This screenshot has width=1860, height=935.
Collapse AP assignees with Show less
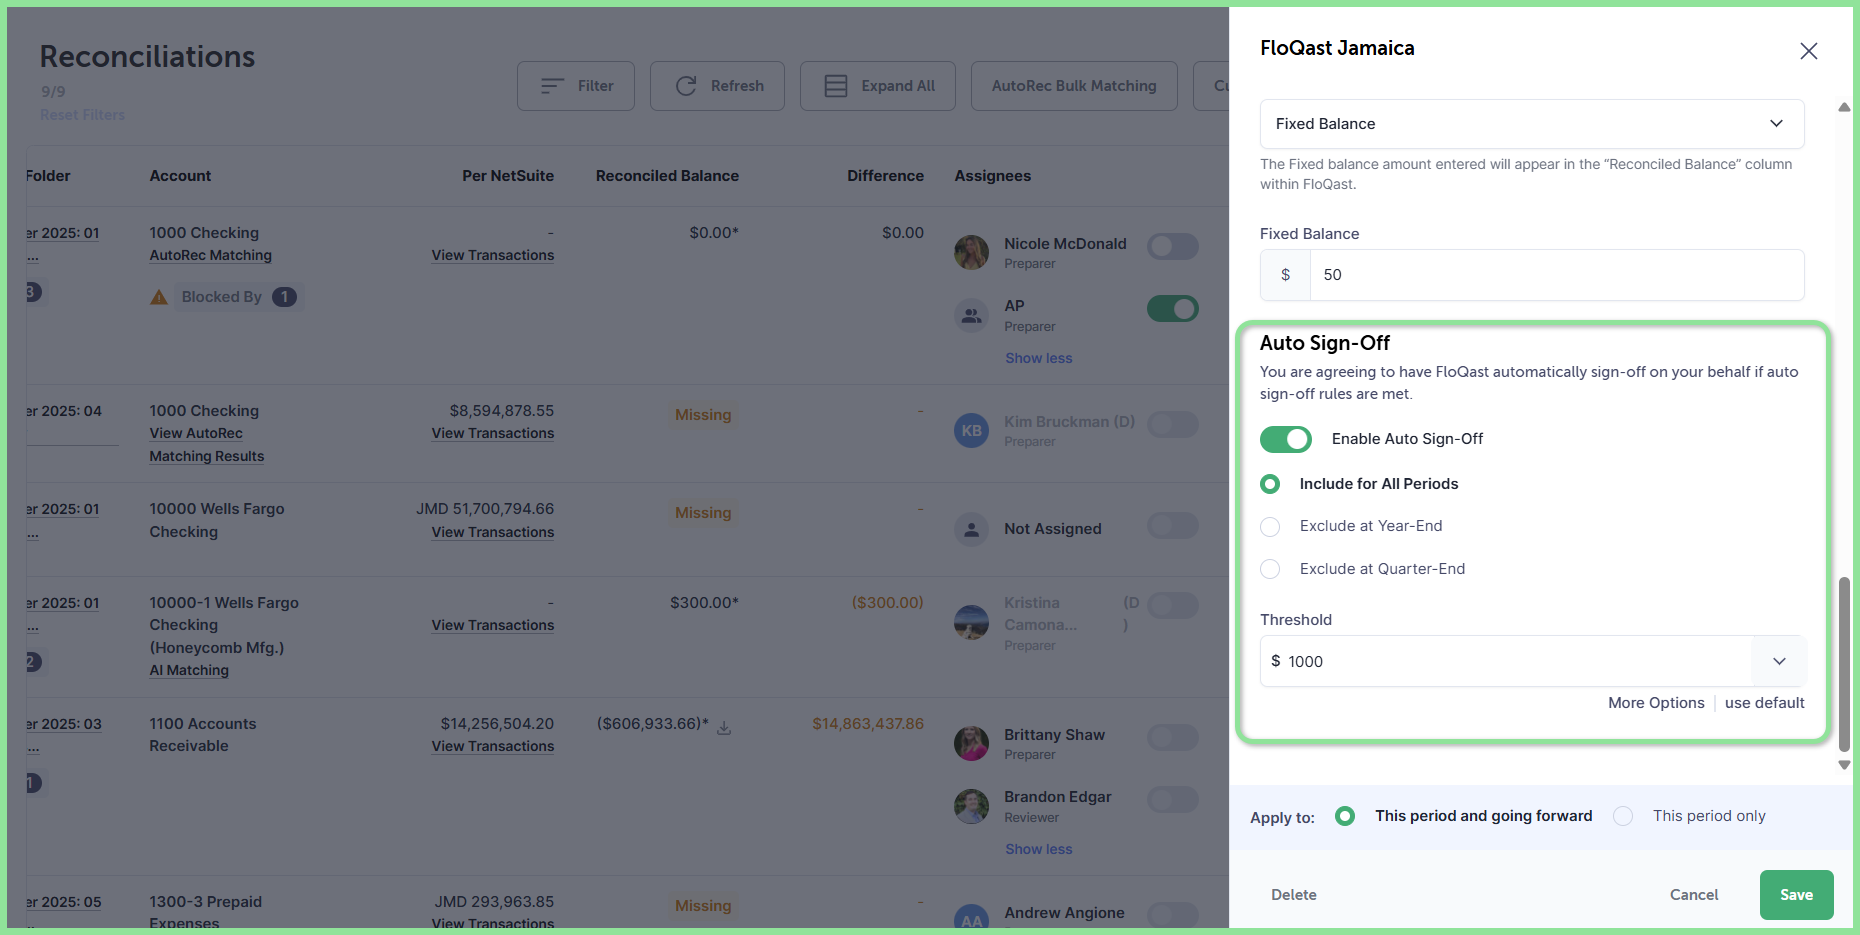[x=1038, y=358]
